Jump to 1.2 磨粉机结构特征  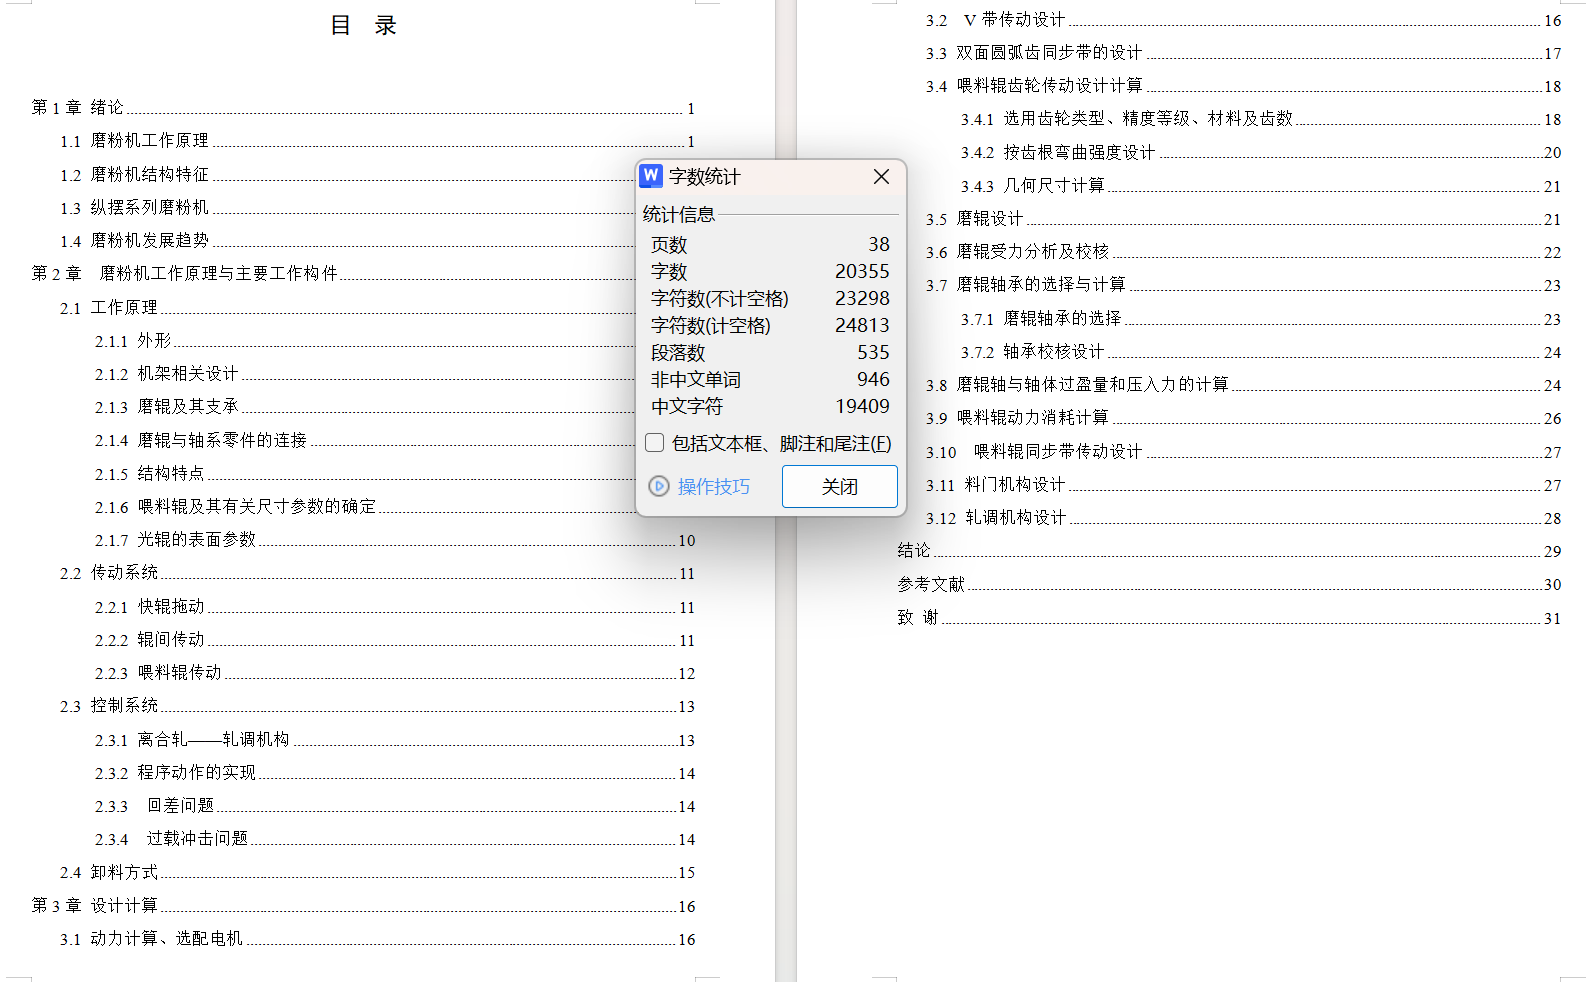pos(347,175)
